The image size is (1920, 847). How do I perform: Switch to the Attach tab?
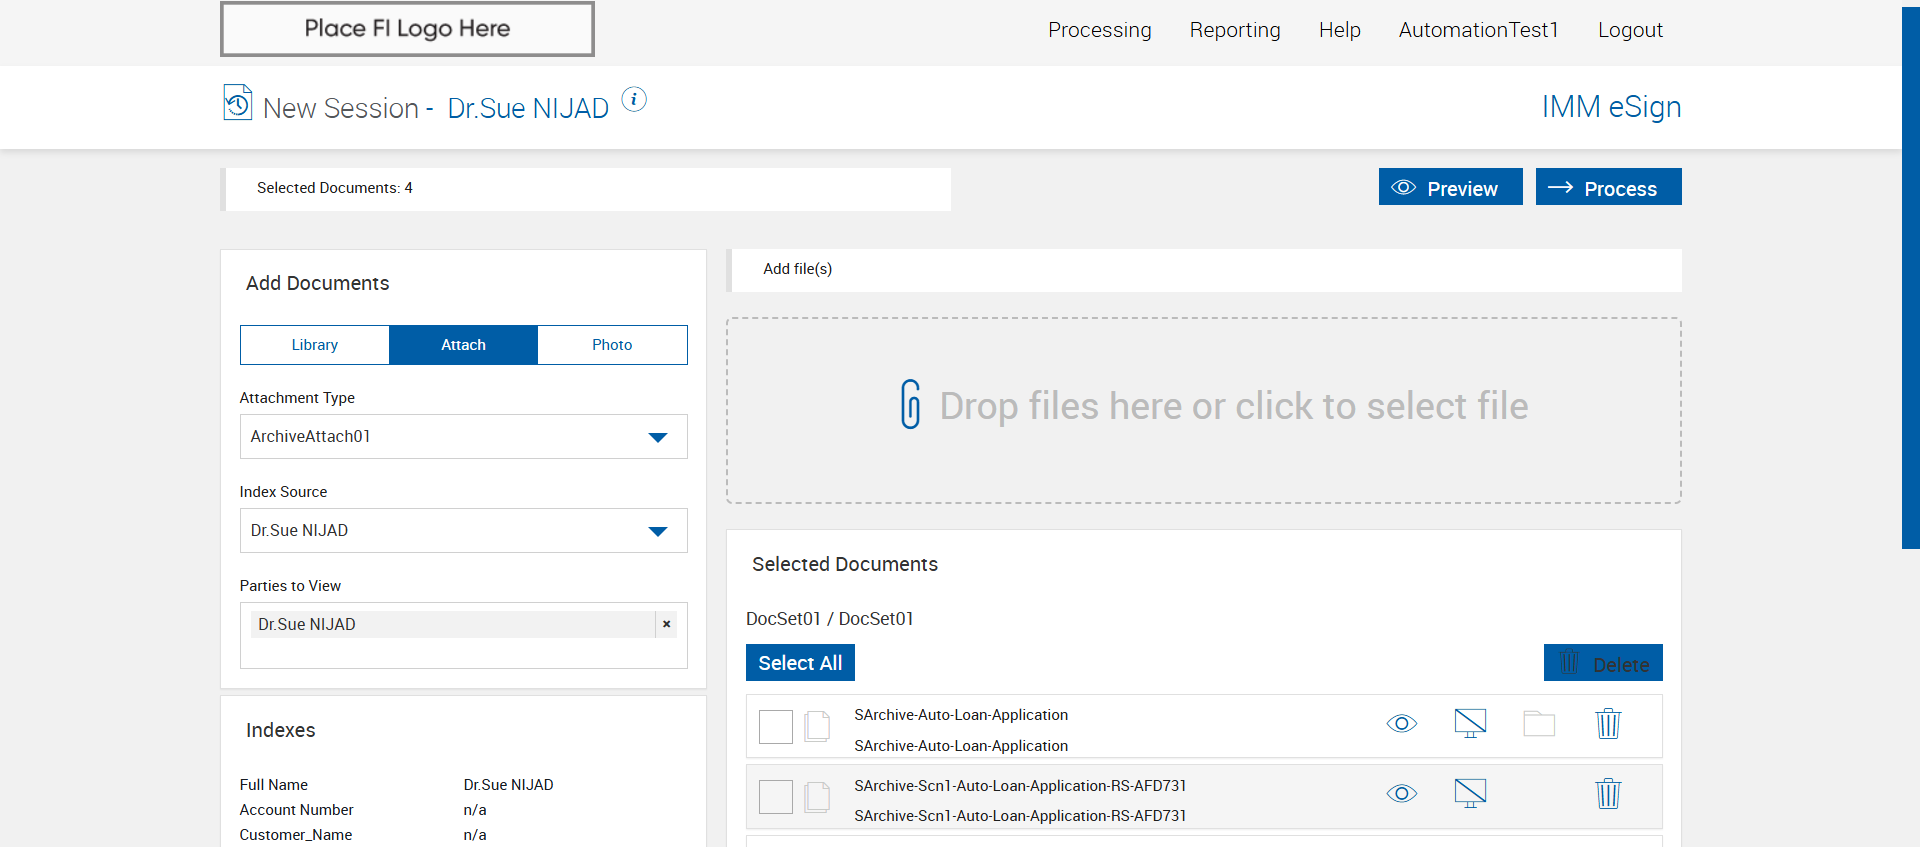(464, 345)
